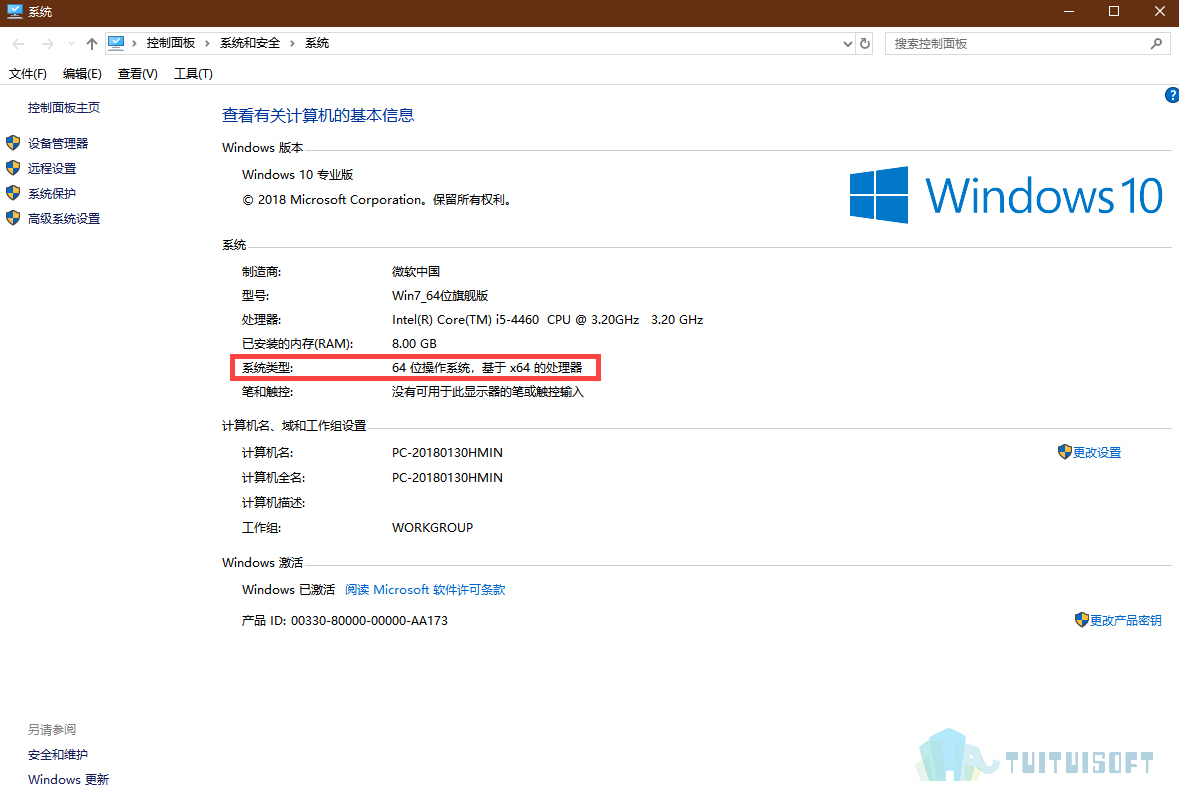This screenshot has height=799, width=1179.
Task: Click Windows 10 专业版 edition text
Action: pyautogui.click(x=298, y=174)
